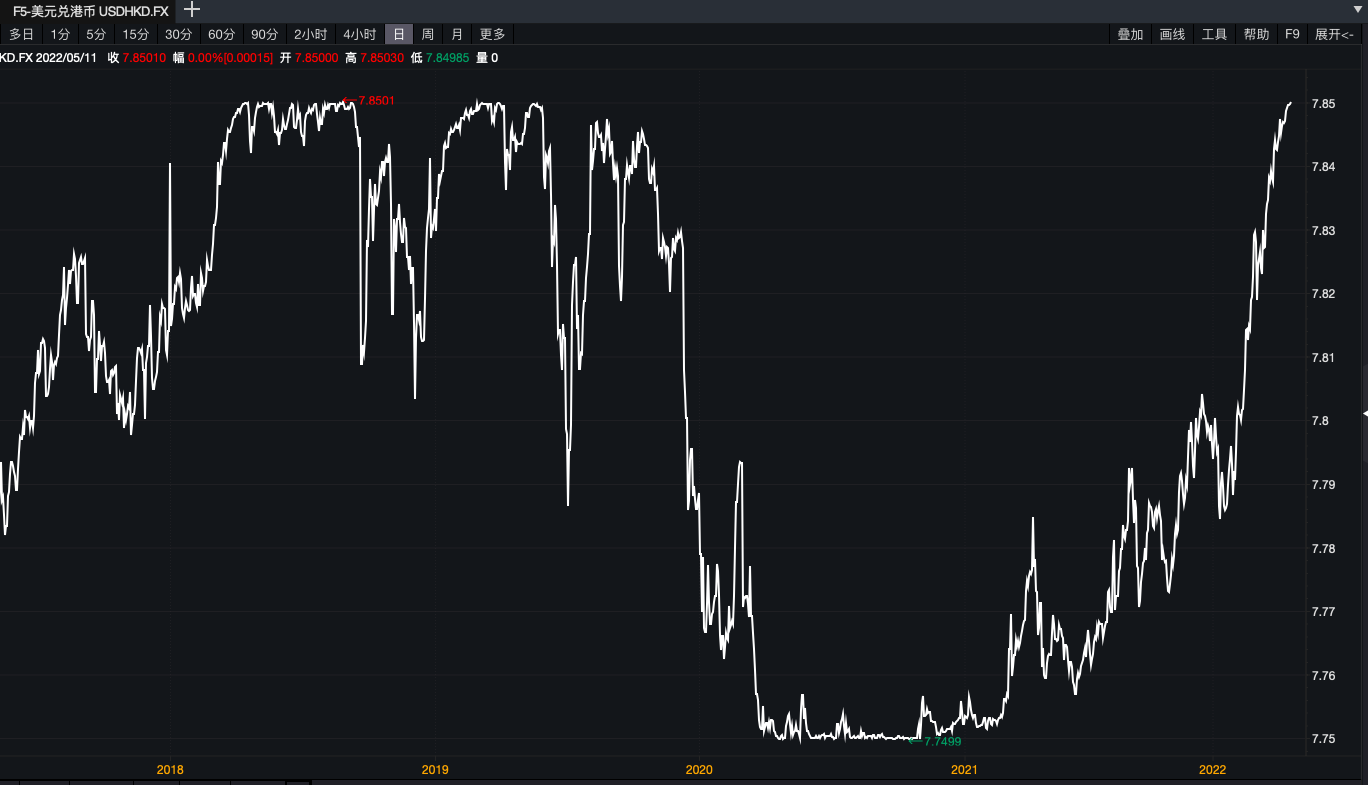The height and width of the screenshot is (785, 1368).
Task: Choose the 2小时 interval
Action: click(310, 34)
